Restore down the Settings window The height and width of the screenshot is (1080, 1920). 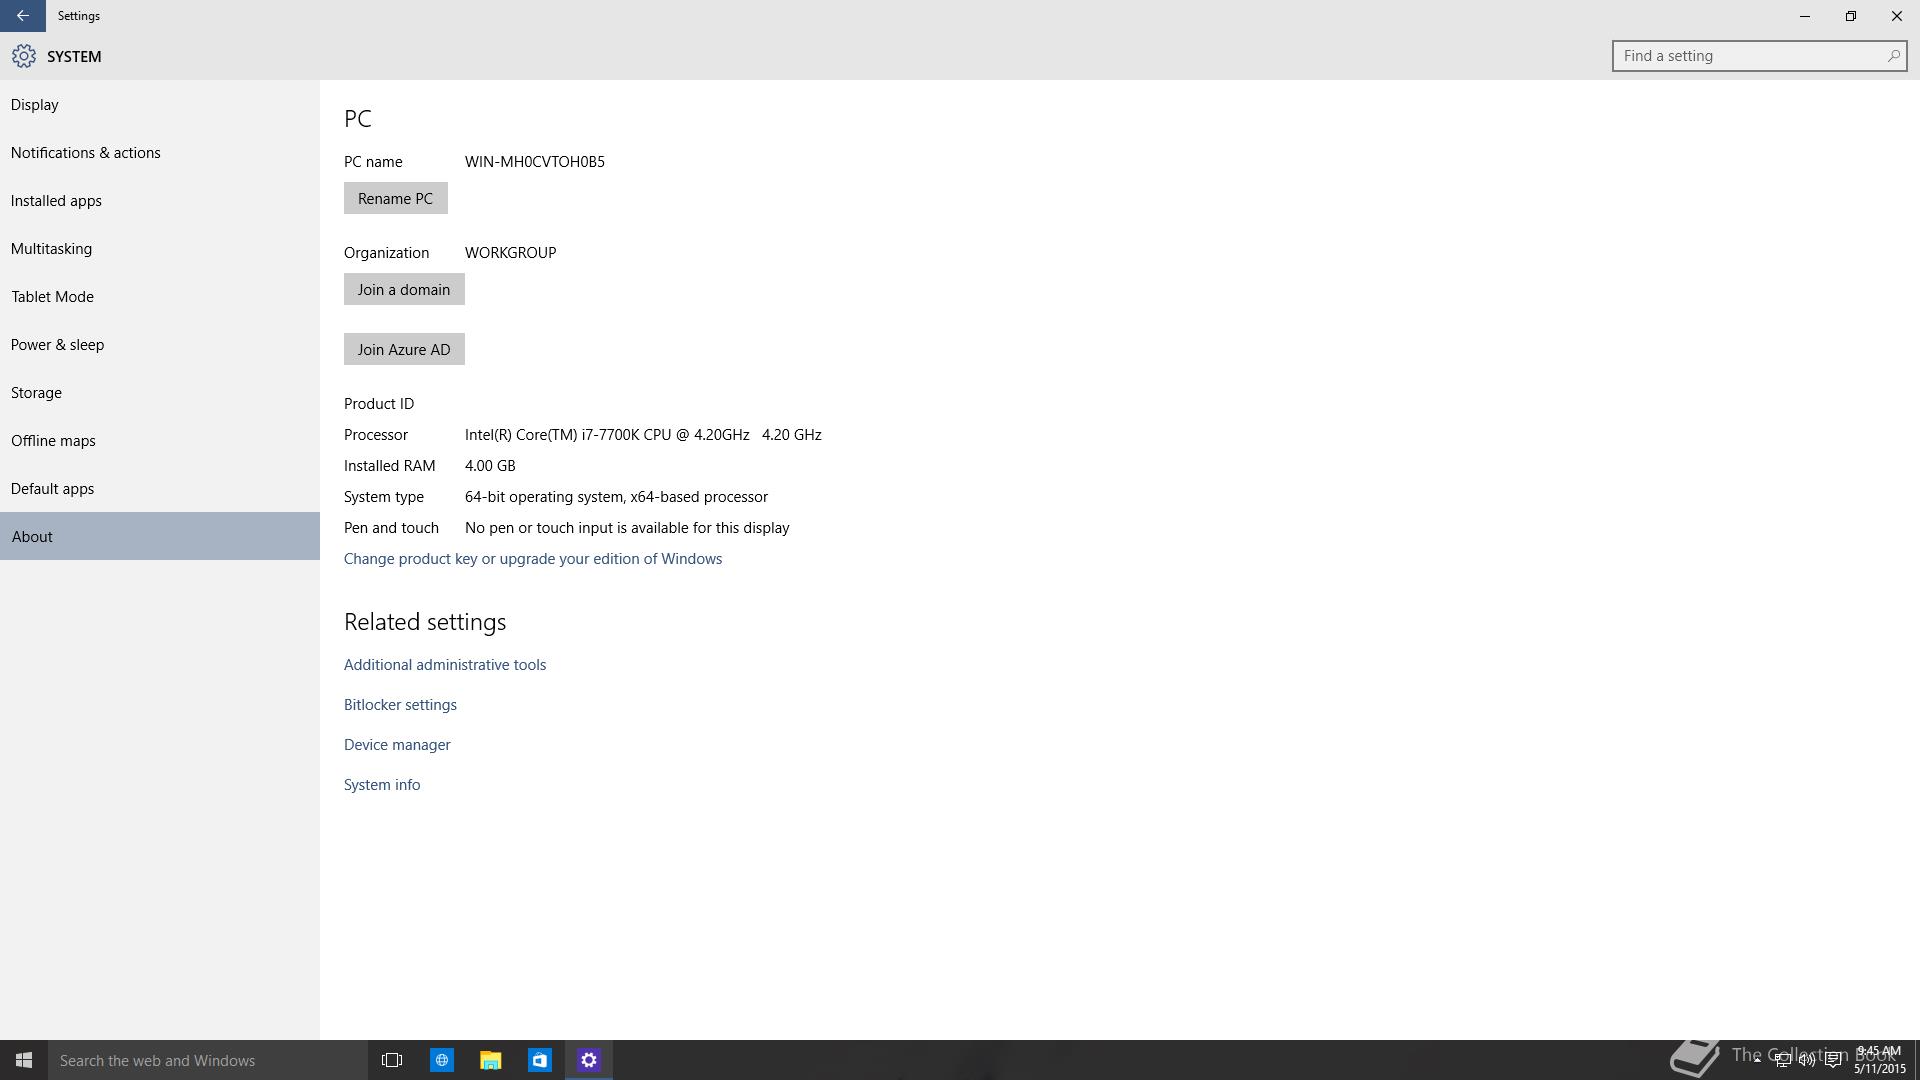point(1851,16)
